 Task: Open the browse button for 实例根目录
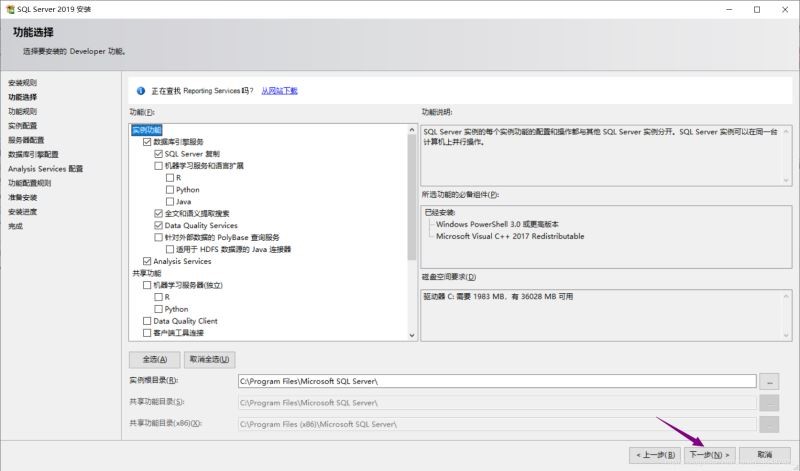coord(769,381)
